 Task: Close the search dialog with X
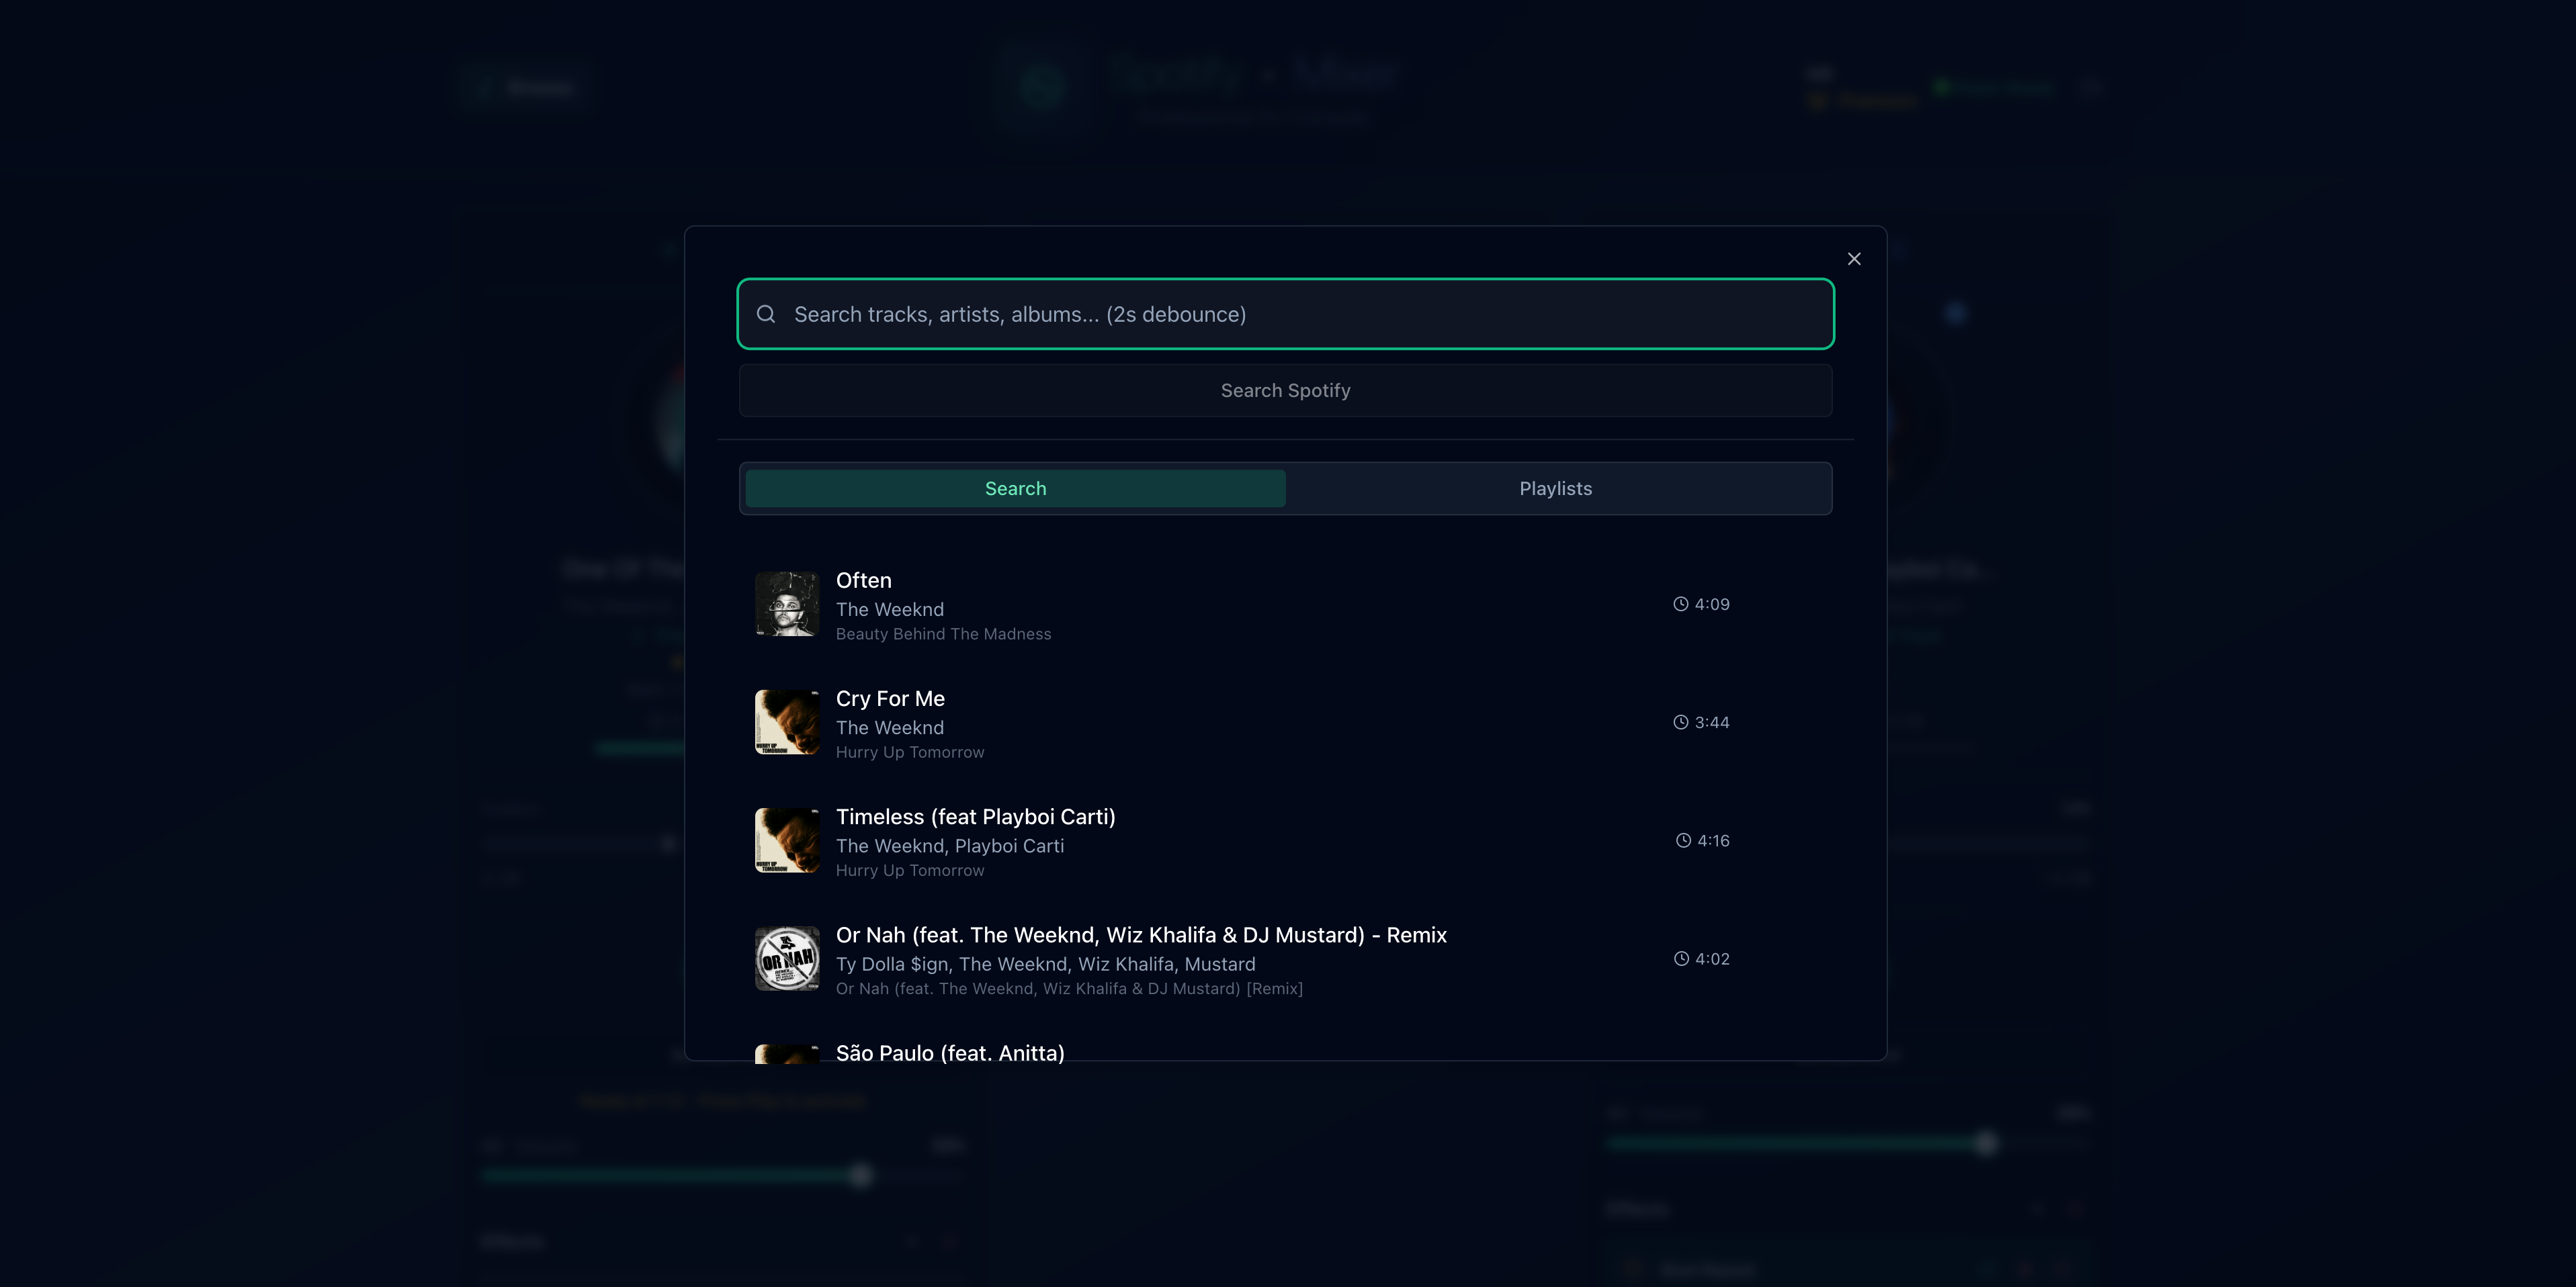point(1853,259)
